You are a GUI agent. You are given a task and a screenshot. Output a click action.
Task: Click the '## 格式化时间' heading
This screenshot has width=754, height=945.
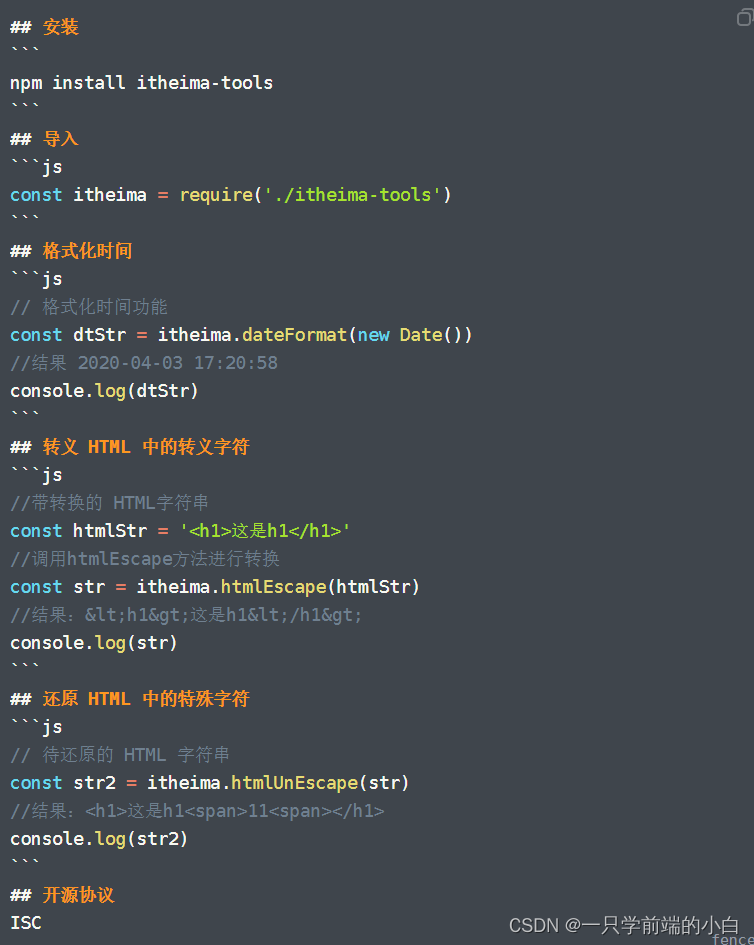tap(71, 251)
